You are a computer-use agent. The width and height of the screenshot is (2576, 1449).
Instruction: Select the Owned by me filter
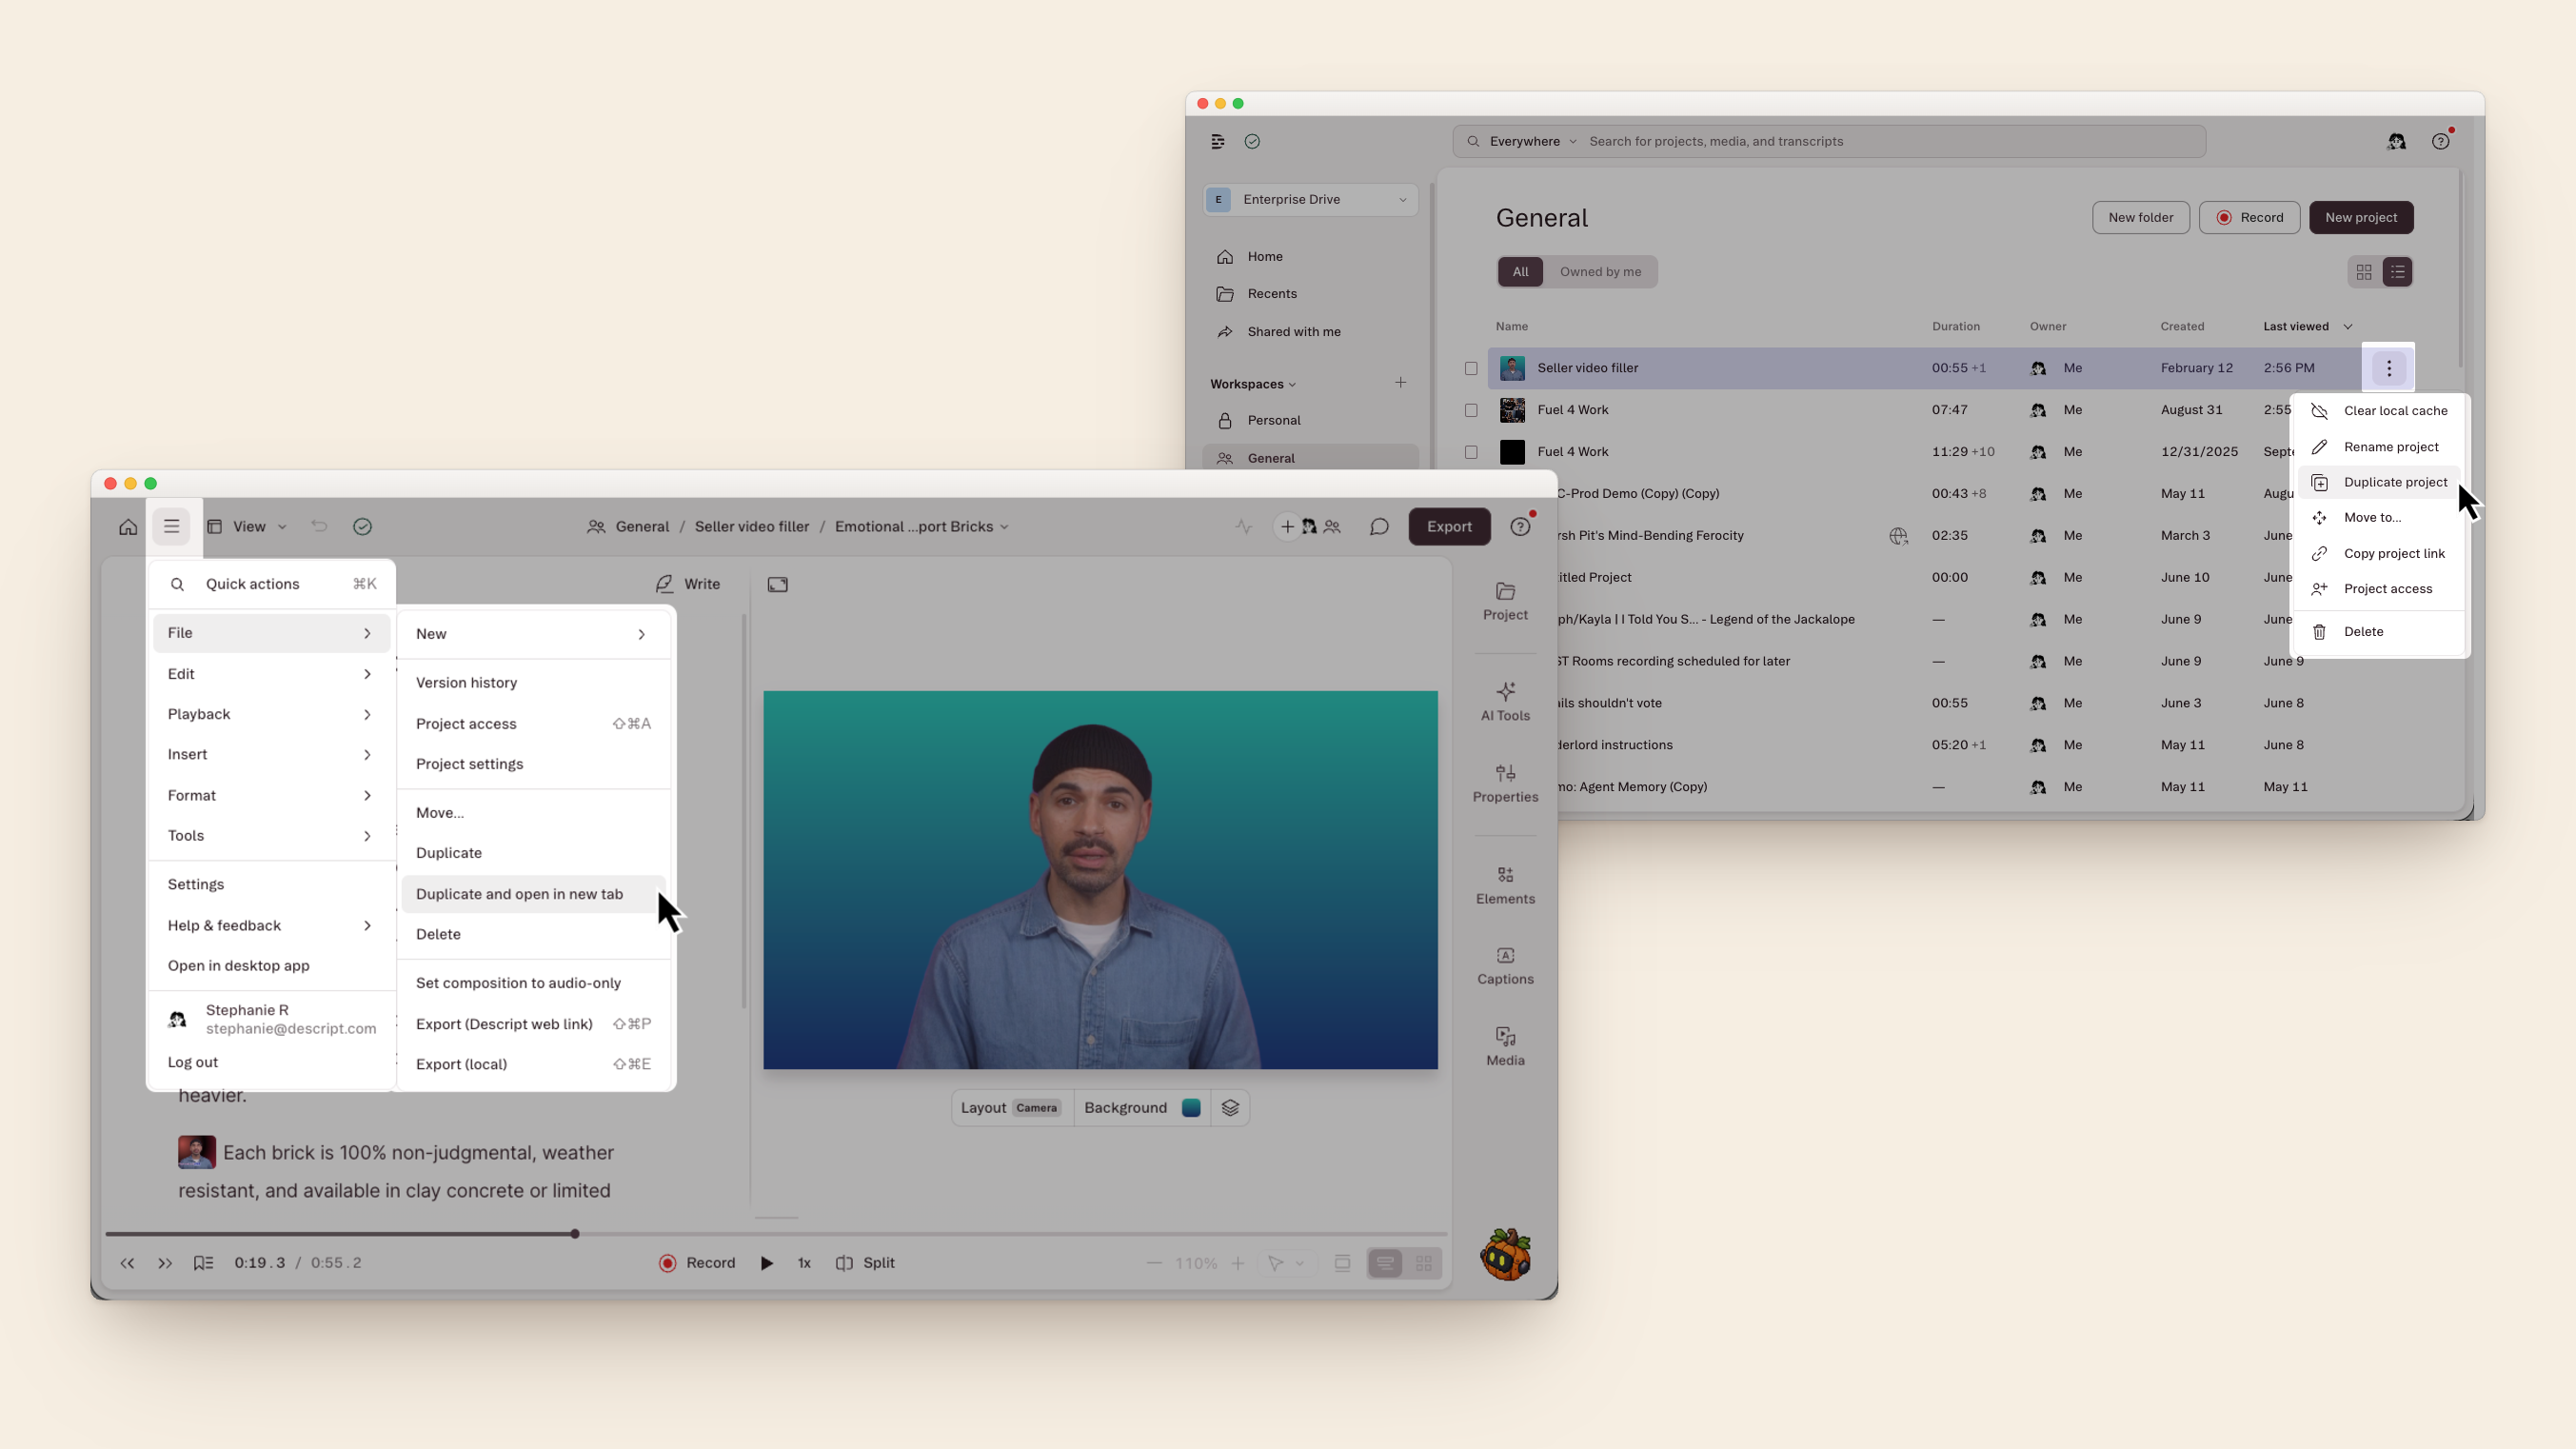(1600, 272)
